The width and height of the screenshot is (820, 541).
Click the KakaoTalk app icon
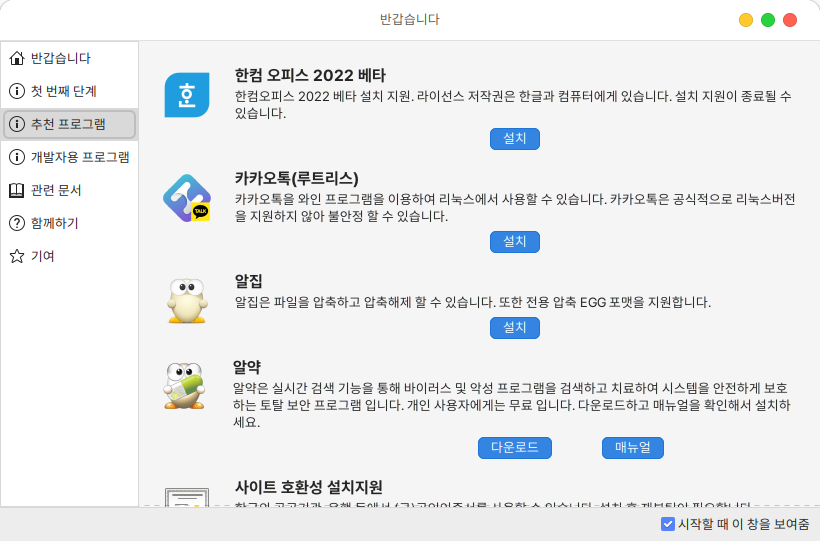[186, 198]
